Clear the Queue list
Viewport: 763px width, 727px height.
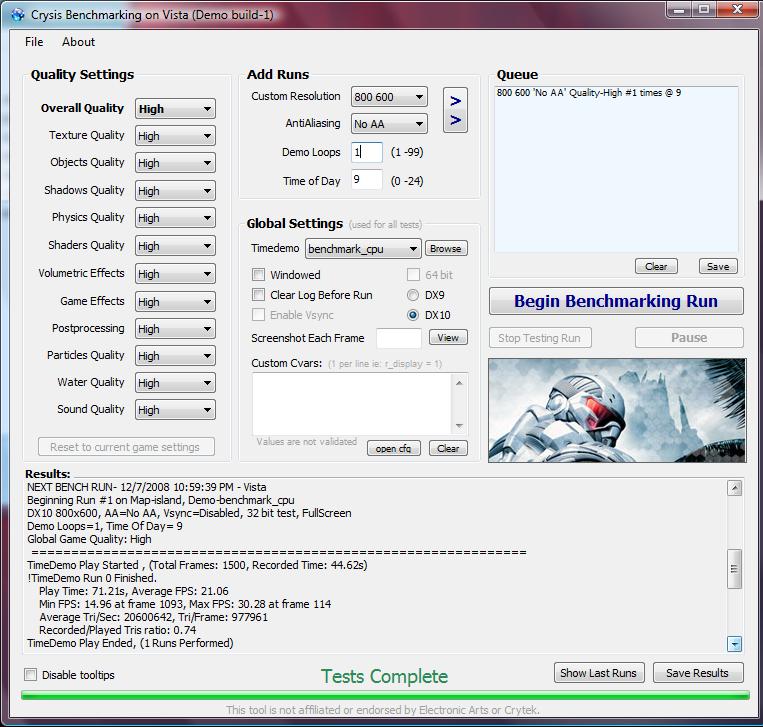click(656, 266)
